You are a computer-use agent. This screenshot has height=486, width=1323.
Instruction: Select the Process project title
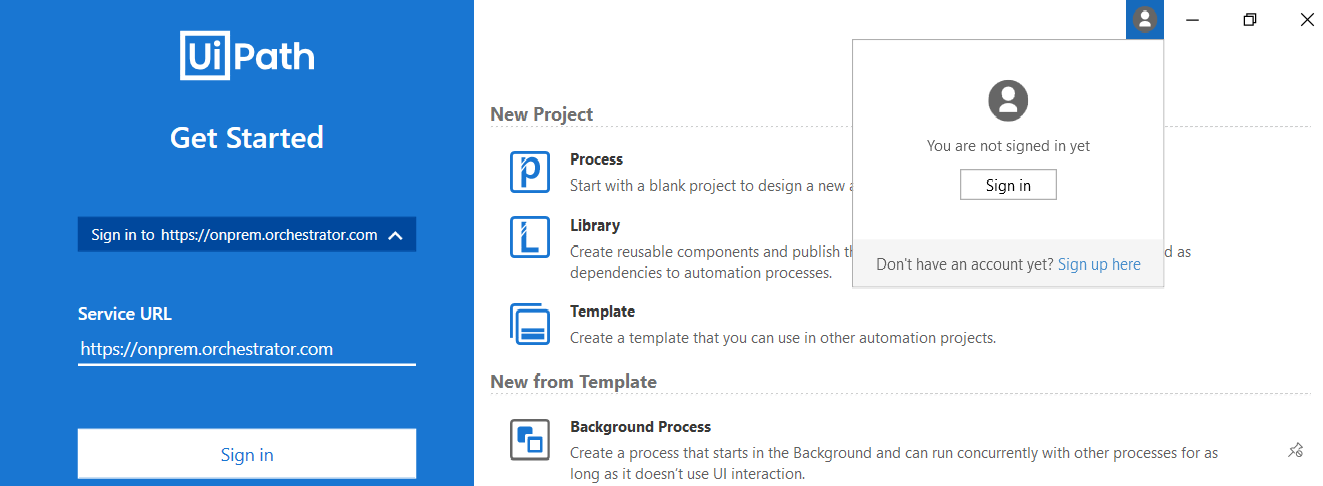click(x=596, y=159)
